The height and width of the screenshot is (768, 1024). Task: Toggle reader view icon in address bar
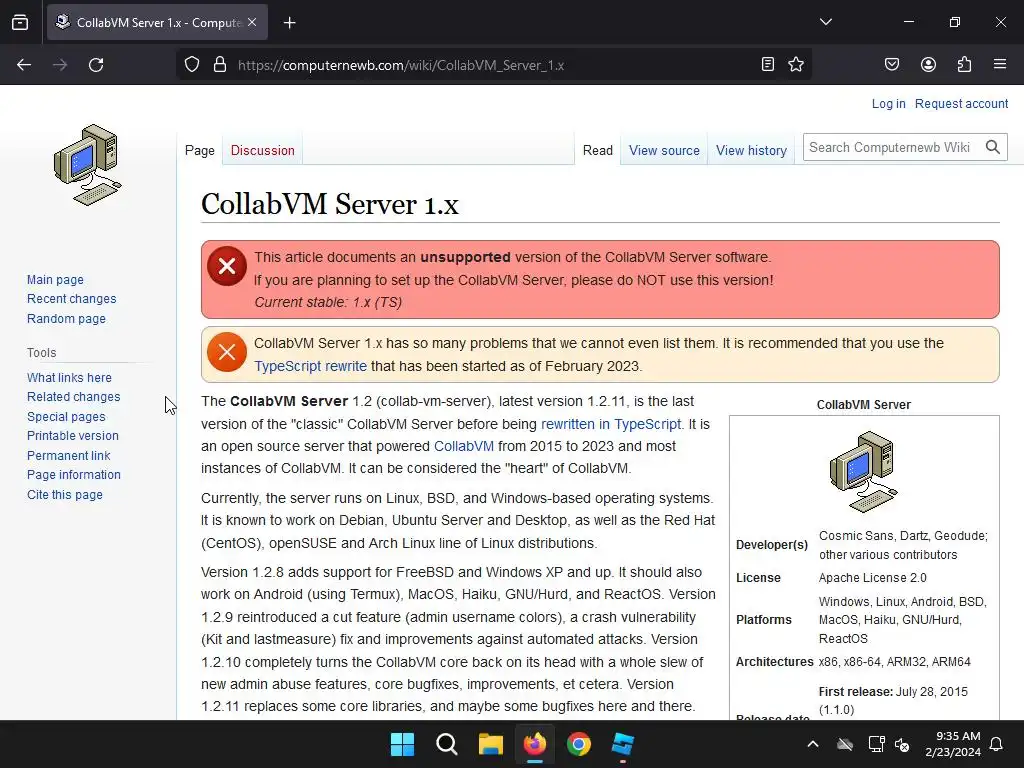tap(768, 64)
